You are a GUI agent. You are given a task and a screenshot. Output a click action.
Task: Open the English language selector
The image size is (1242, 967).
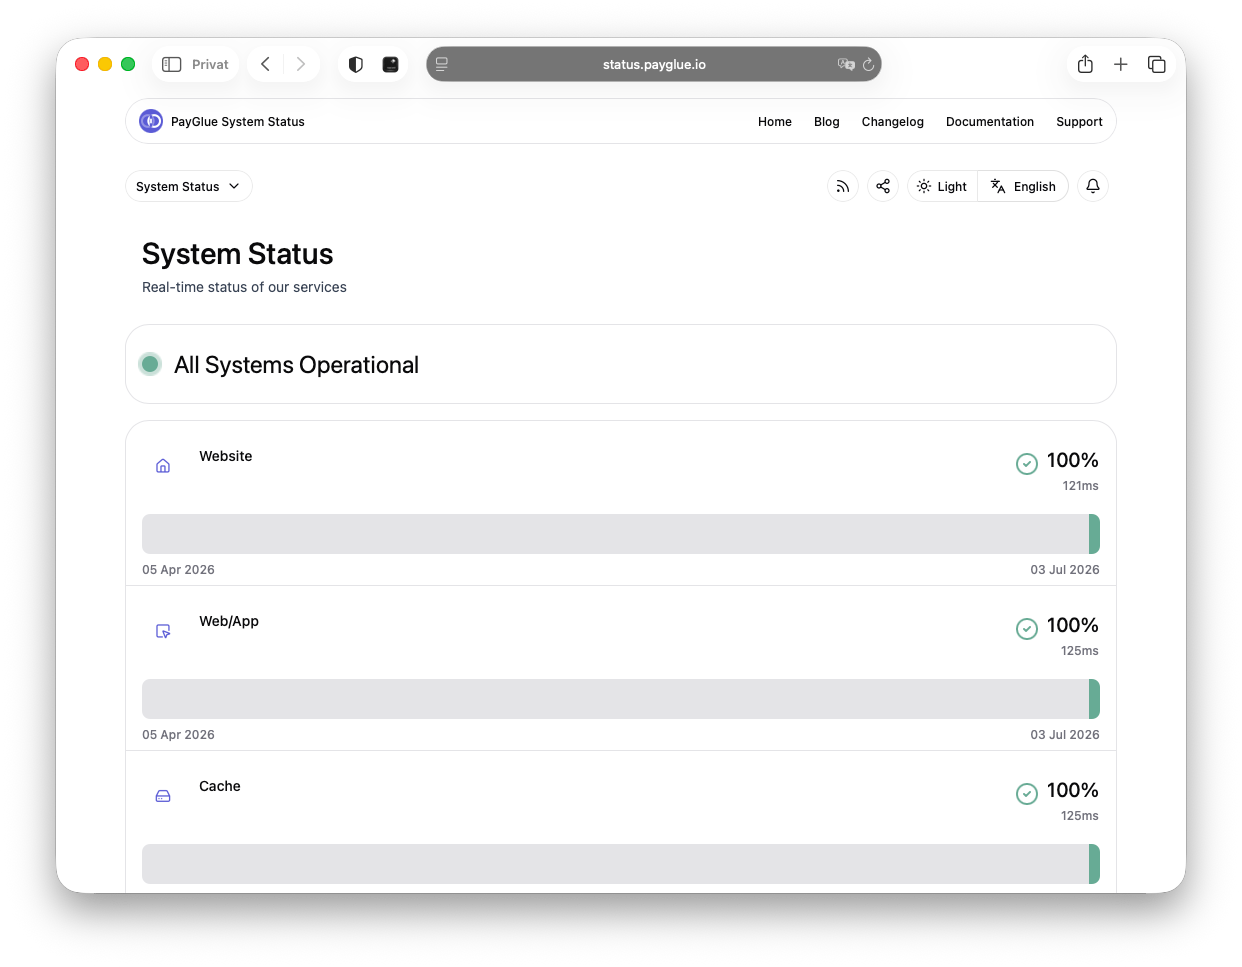1023,186
